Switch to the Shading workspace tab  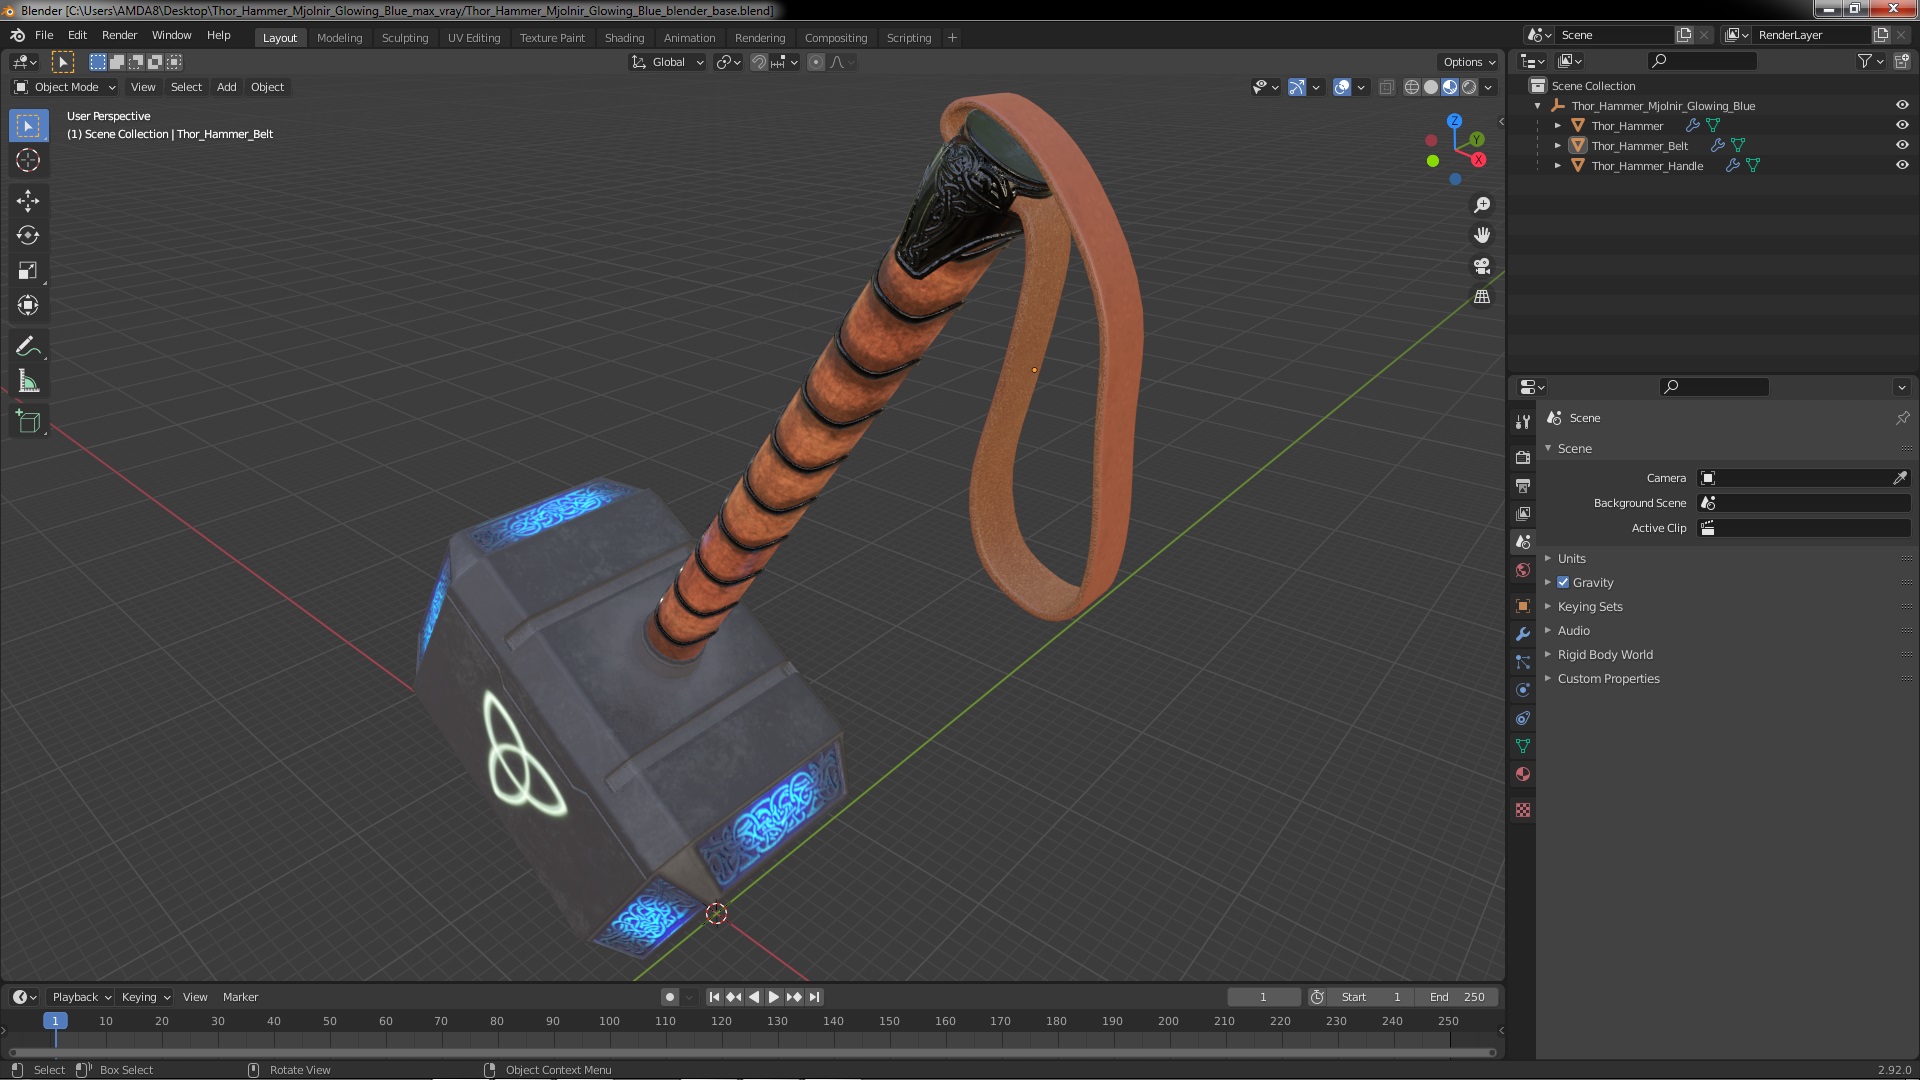click(624, 37)
